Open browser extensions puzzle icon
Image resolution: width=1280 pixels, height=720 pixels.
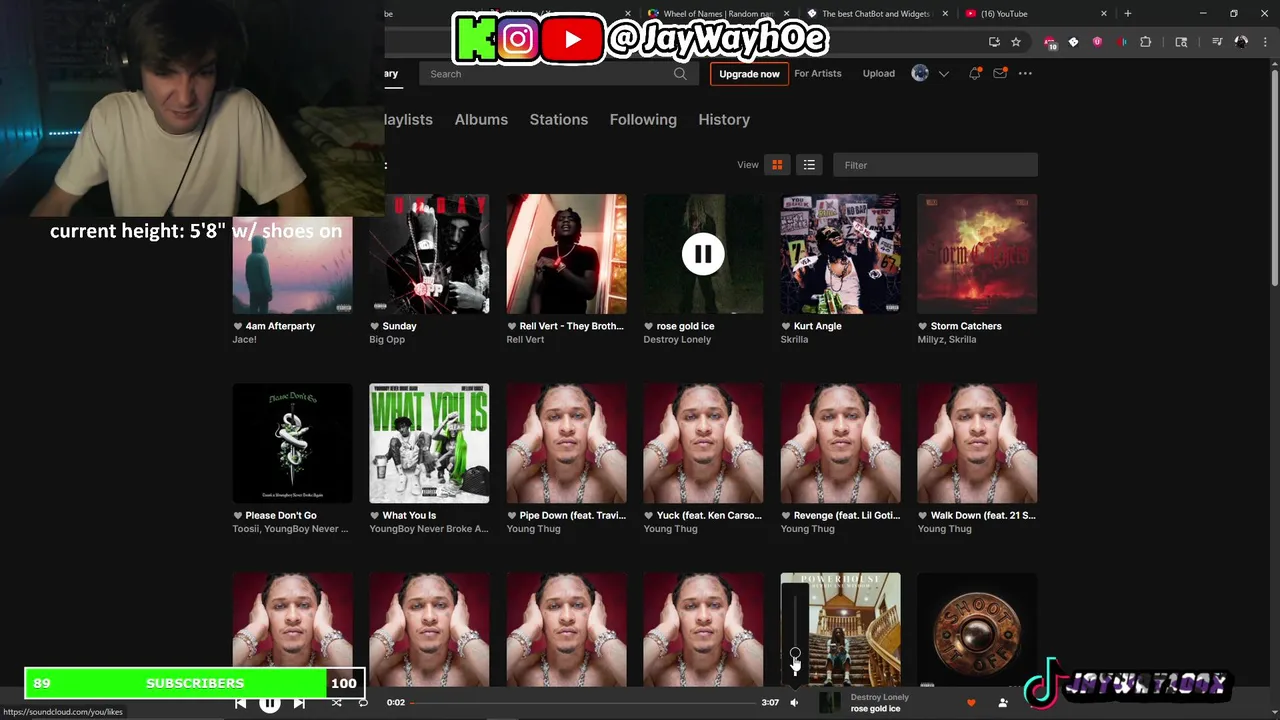(1146, 42)
